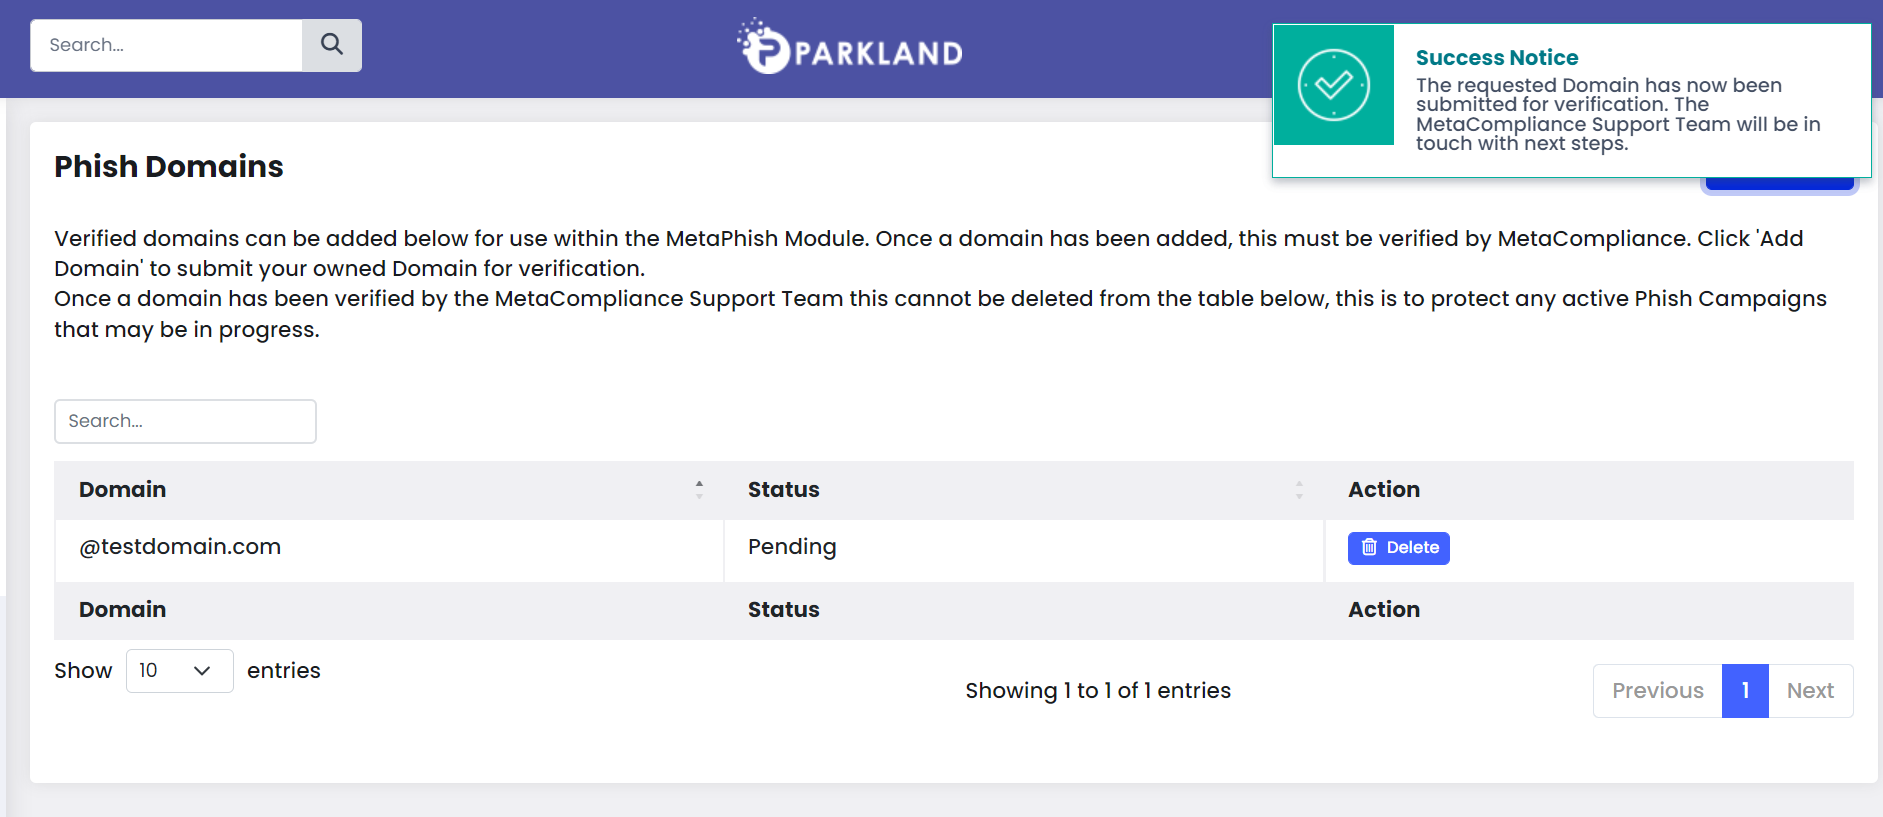Sort by Domain column arrow icon

tap(699, 490)
